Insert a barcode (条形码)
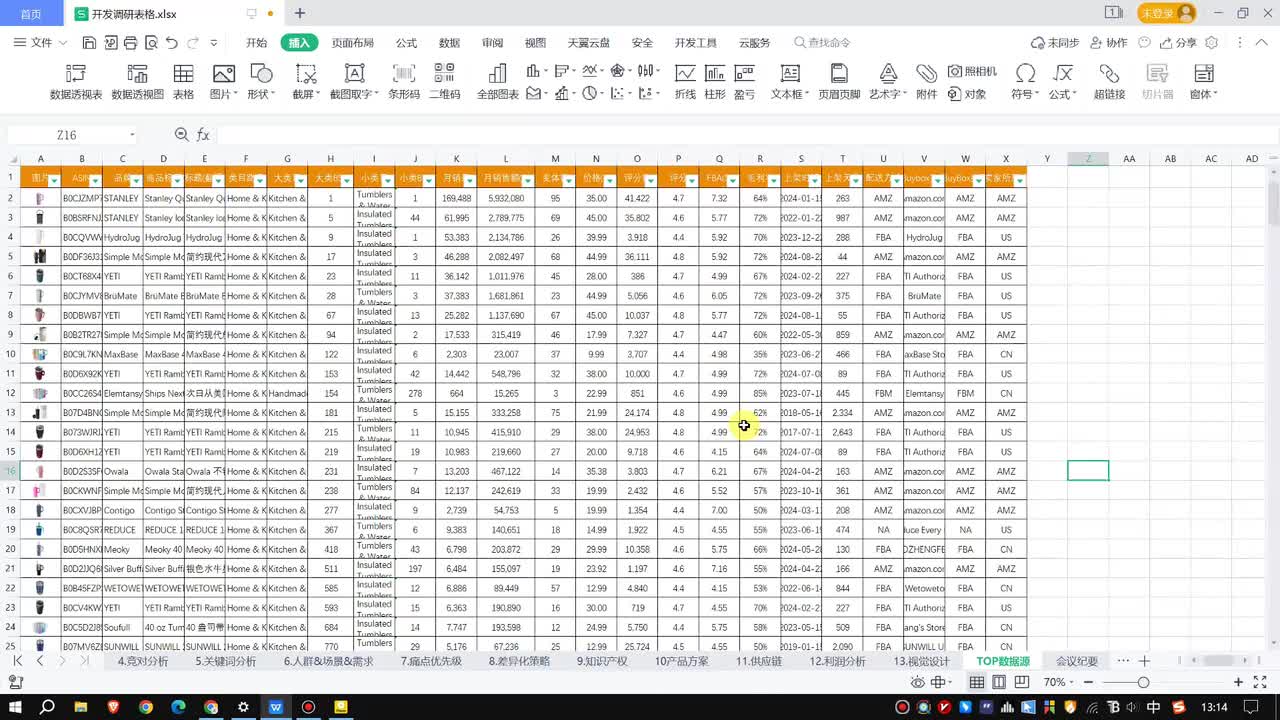 (x=404, y=82)
